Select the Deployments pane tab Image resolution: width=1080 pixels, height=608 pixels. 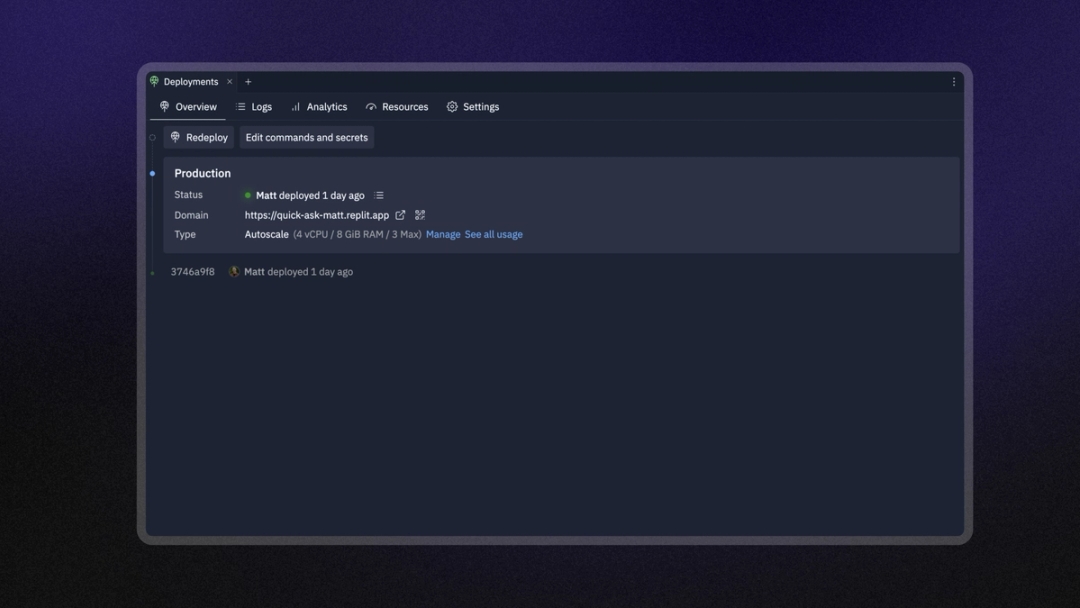193,81
